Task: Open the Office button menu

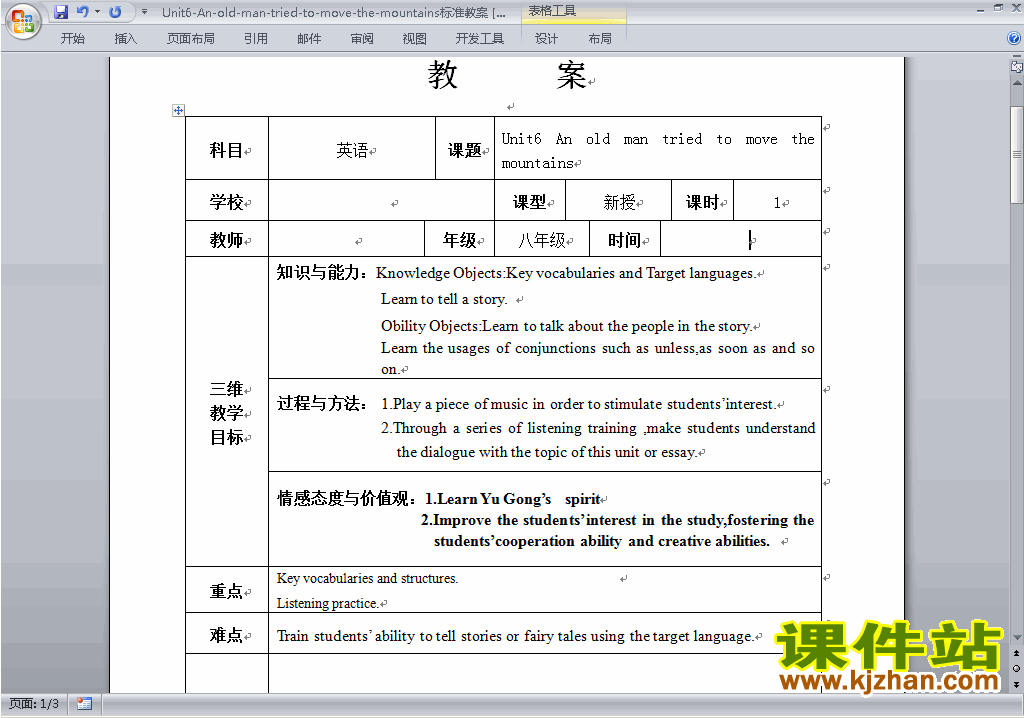Action: 23,22
